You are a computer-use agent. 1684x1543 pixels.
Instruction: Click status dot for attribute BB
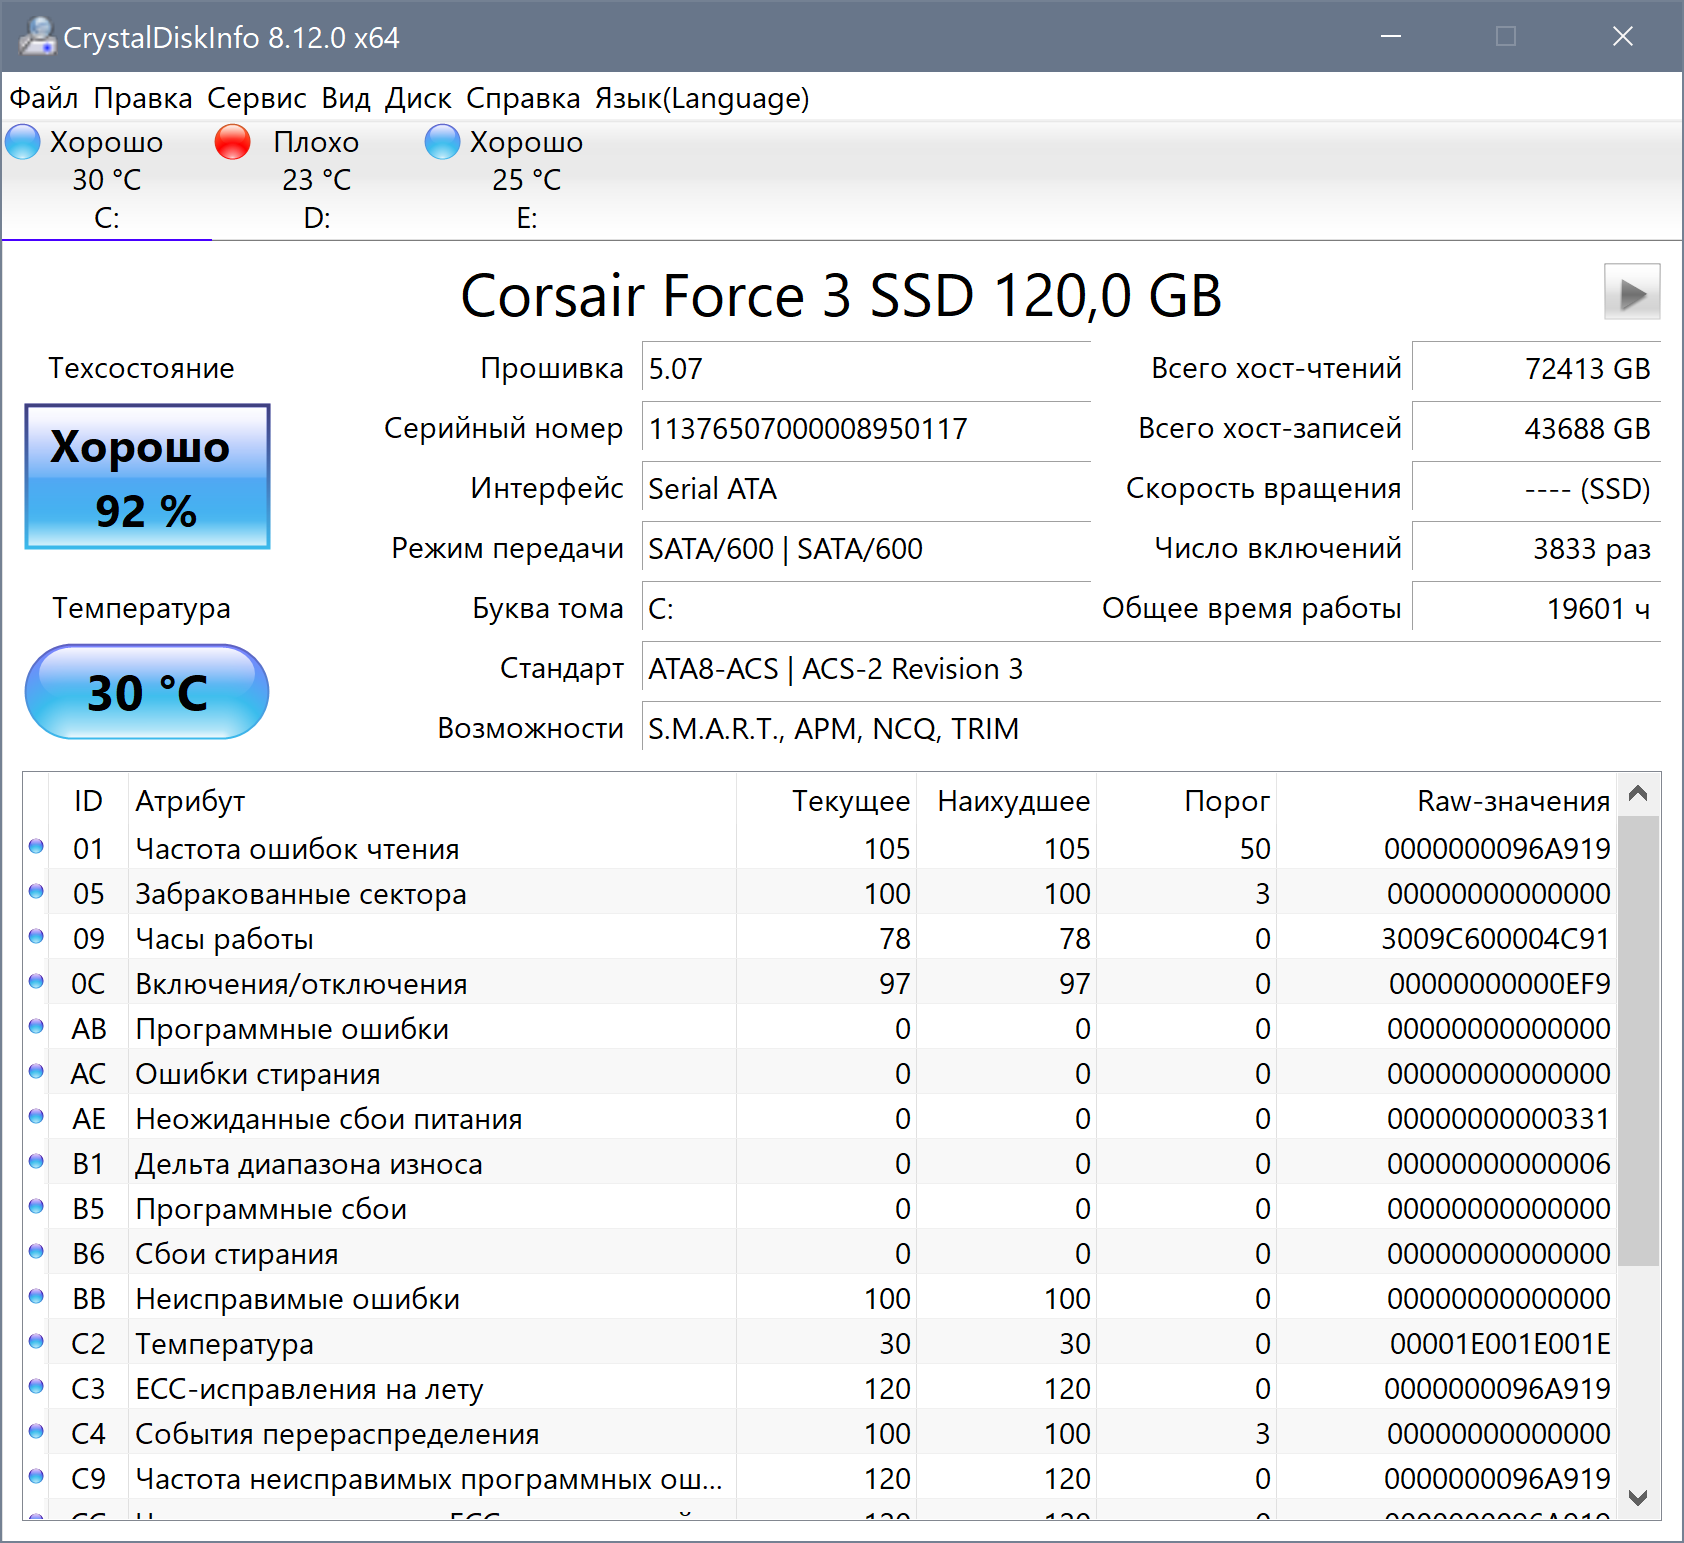click(36, 1297)
